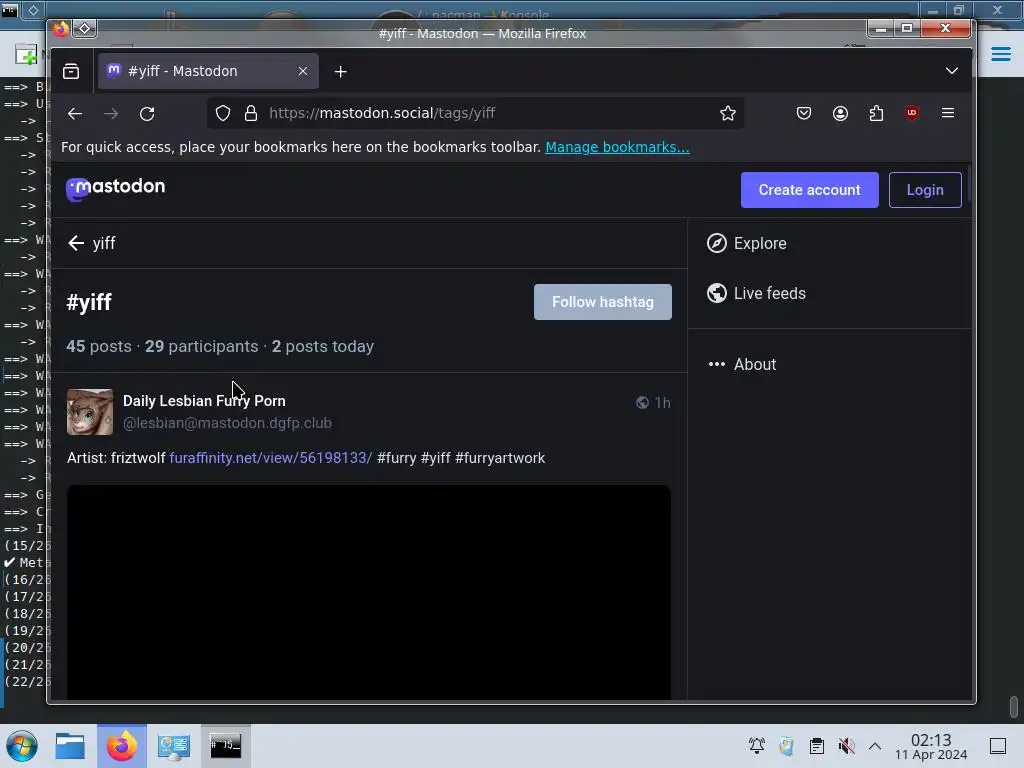Click Create account button
The height and width of the screenshot is (768, 1024).
pyautogui.click(x=809, y=190)
